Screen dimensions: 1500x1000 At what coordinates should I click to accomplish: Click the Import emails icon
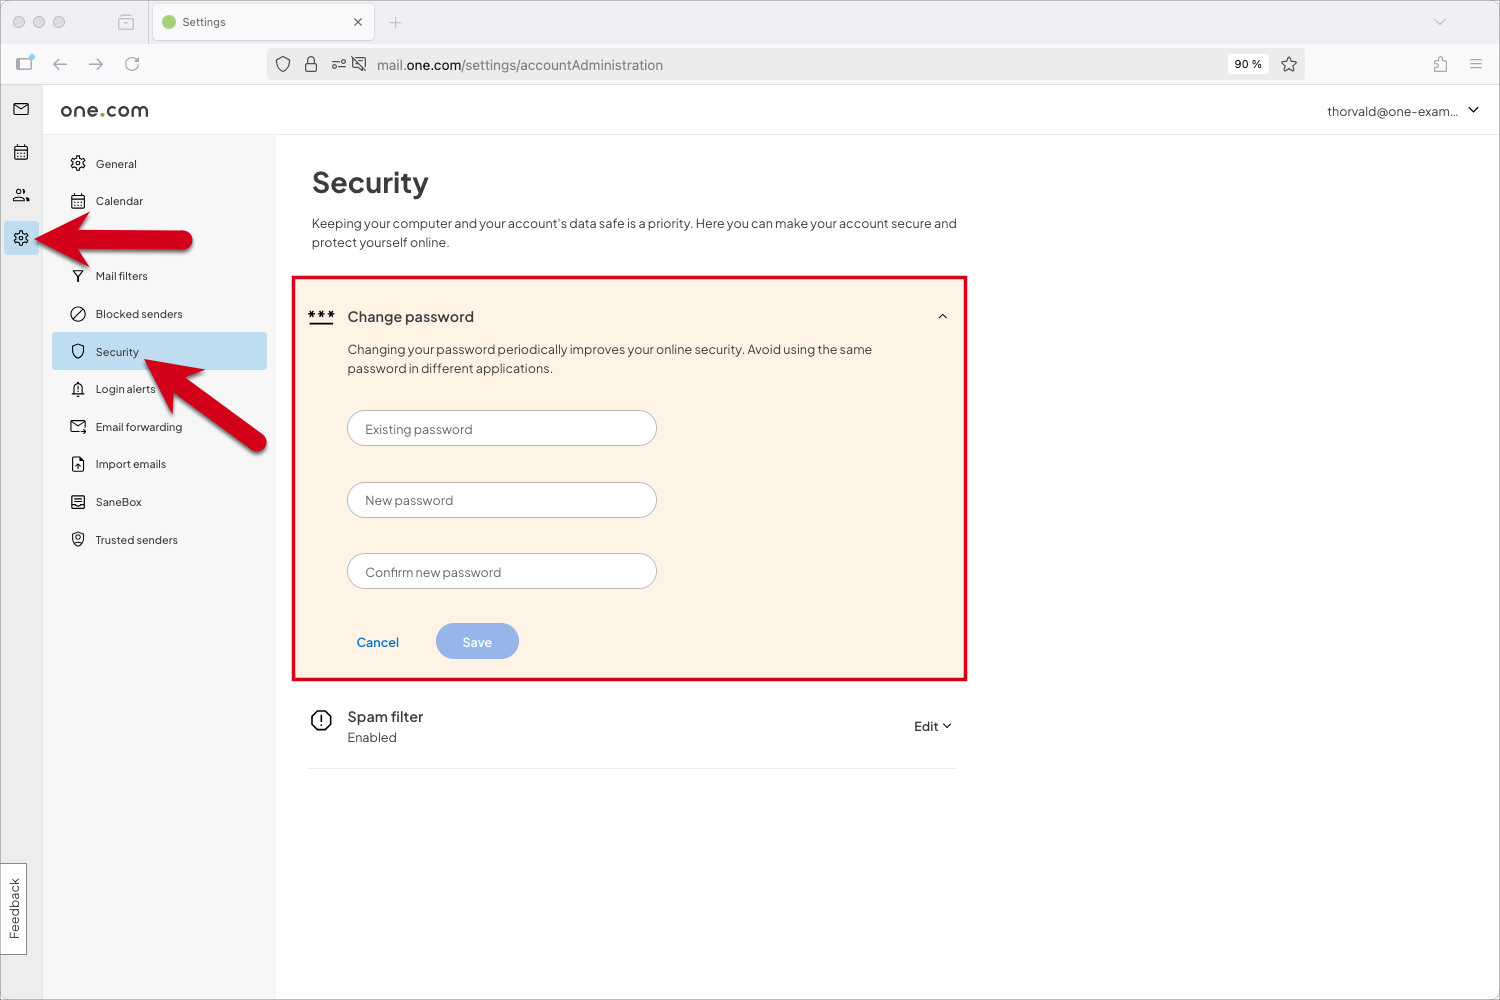point(78,464)
